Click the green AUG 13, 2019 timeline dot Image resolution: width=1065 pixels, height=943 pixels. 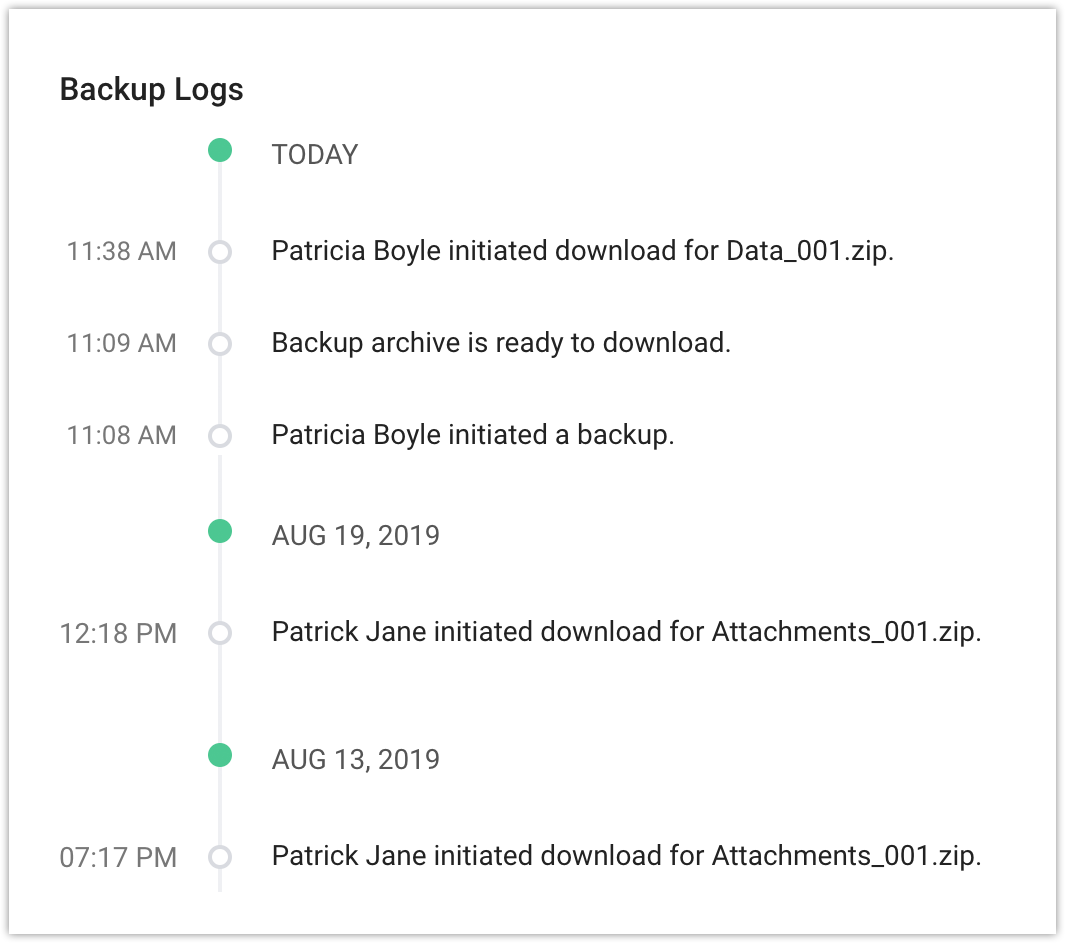click(x=220, y=755)
